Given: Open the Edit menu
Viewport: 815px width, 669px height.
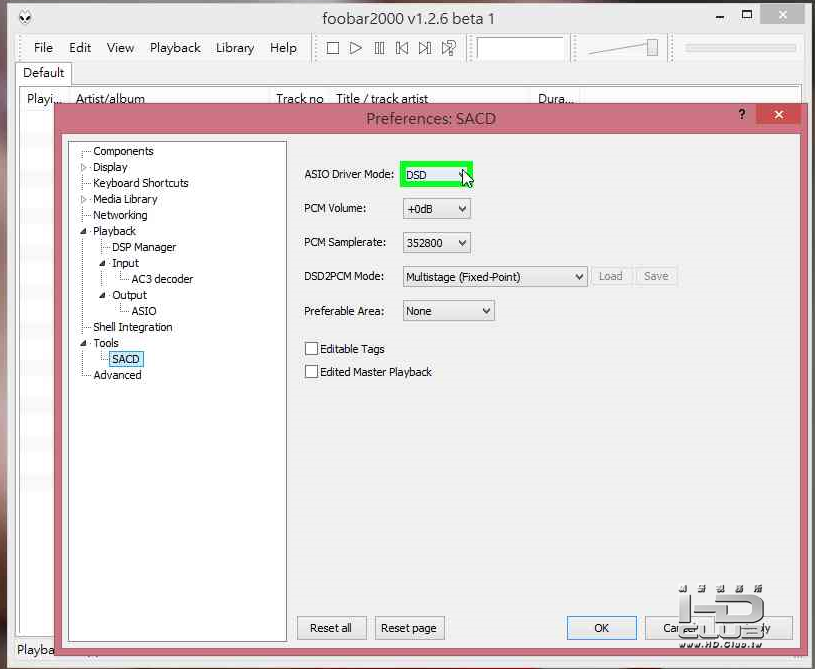Looking at the screenshot, I should (80, 48).
